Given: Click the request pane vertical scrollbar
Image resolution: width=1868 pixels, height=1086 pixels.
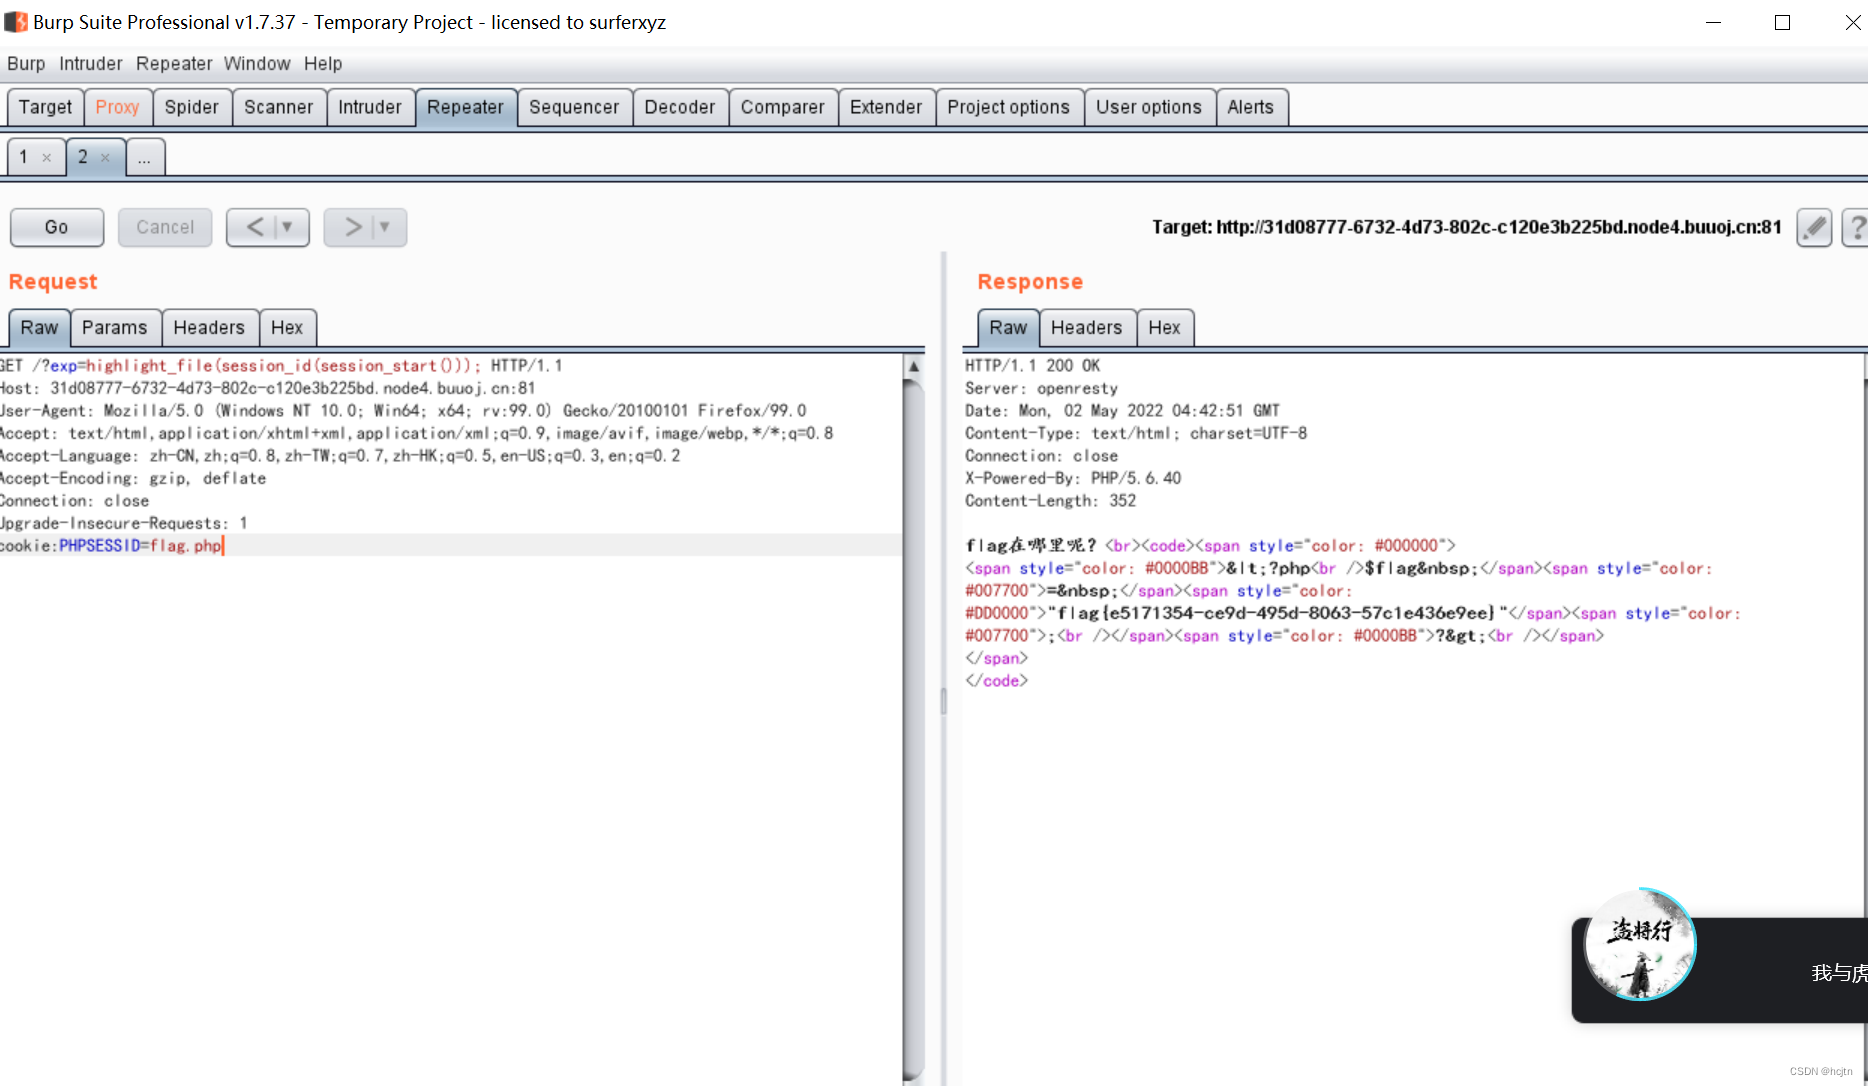Looking at the screenshot, I should point(913,730).
